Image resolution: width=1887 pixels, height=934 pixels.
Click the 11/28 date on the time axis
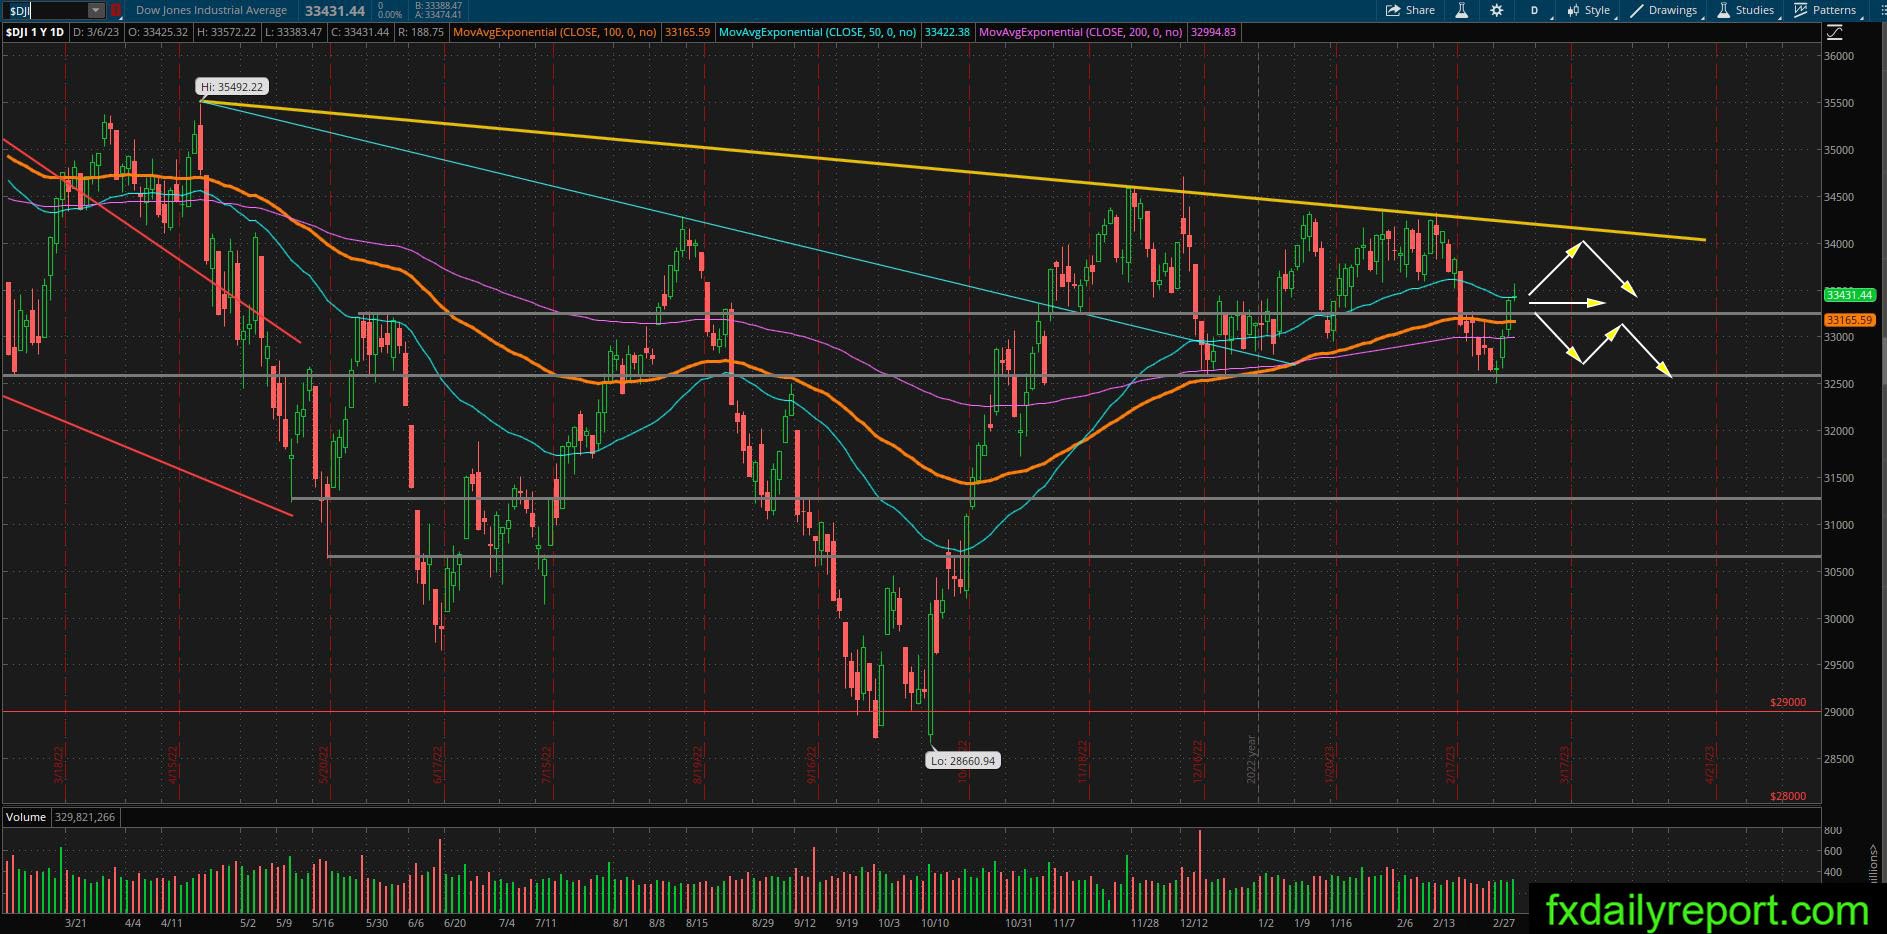coord(1145,923)
